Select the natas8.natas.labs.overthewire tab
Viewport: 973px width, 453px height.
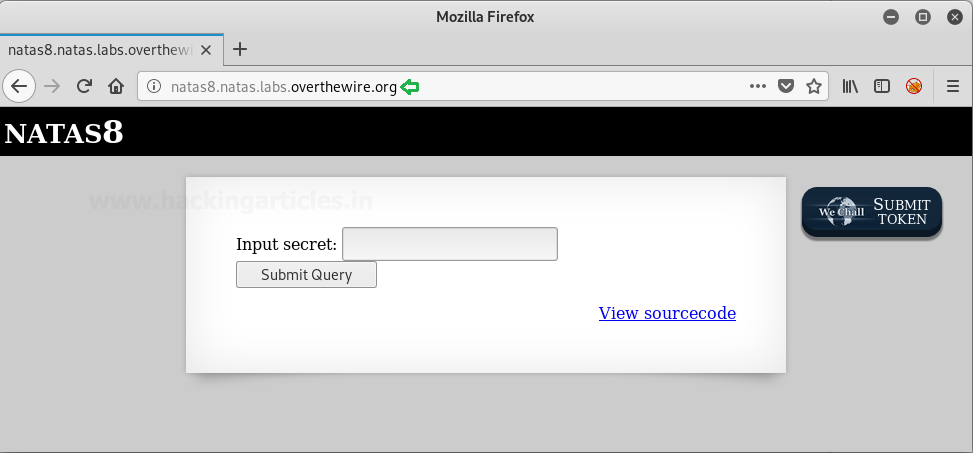click(100, 49)
